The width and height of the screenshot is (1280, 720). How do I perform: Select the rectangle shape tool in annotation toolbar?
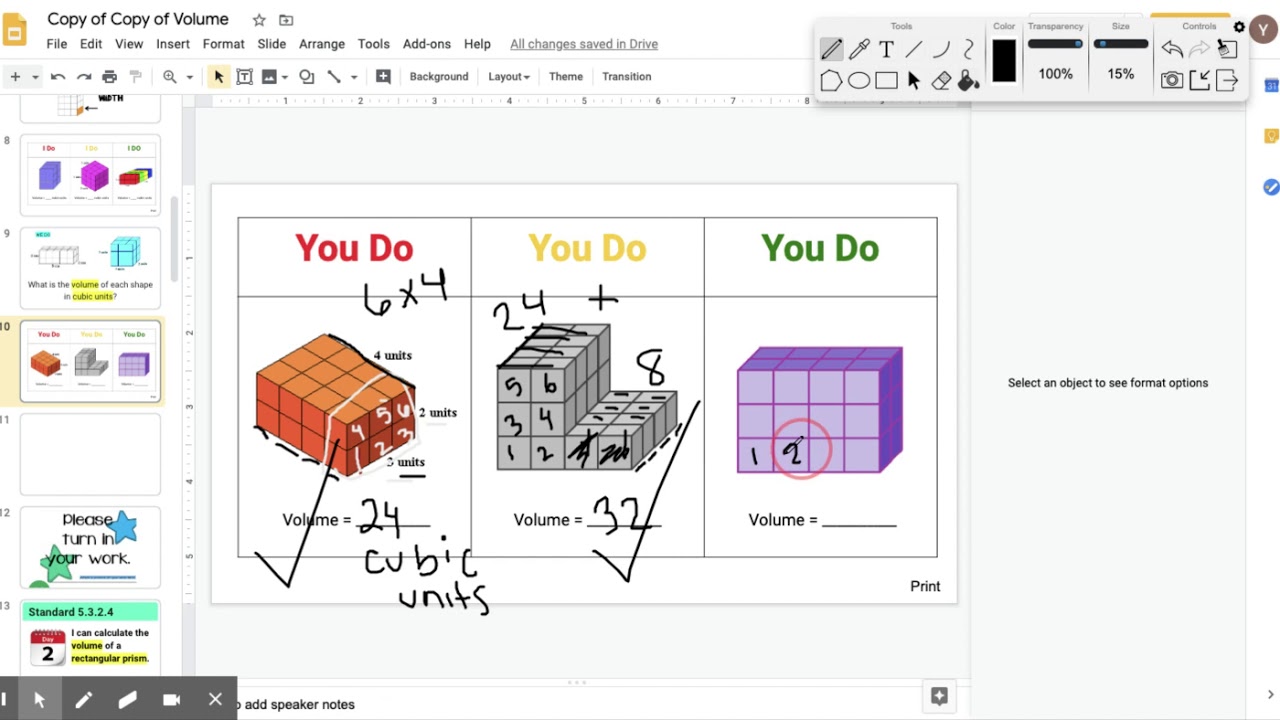click(886, 81)
